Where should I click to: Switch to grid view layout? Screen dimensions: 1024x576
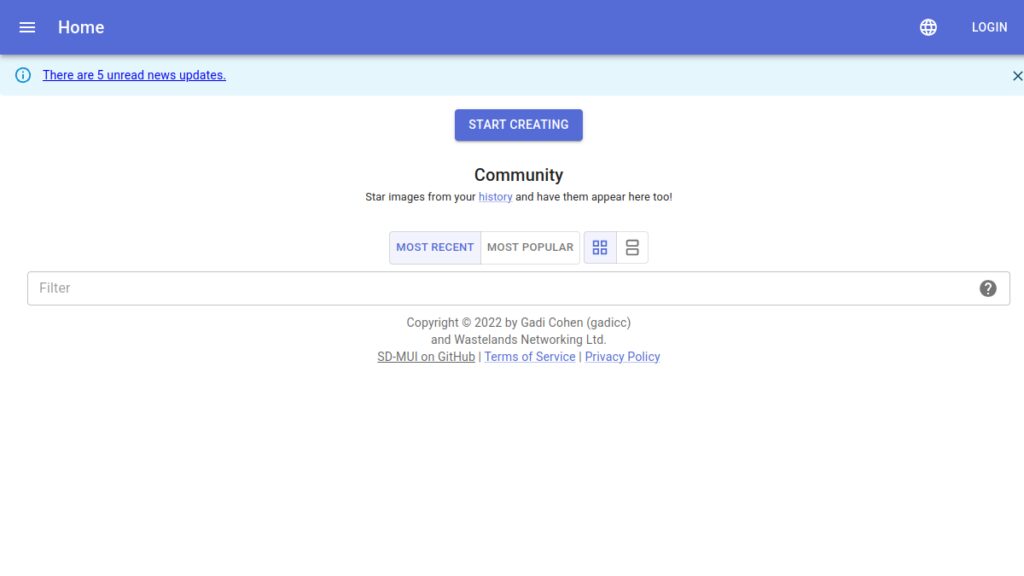coord(600,248)
